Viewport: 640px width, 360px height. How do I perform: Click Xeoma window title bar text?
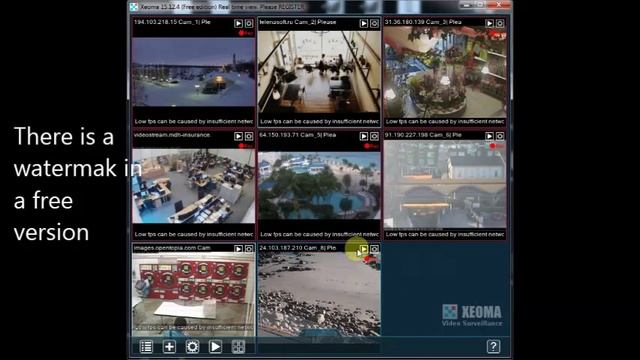point(222,7)
